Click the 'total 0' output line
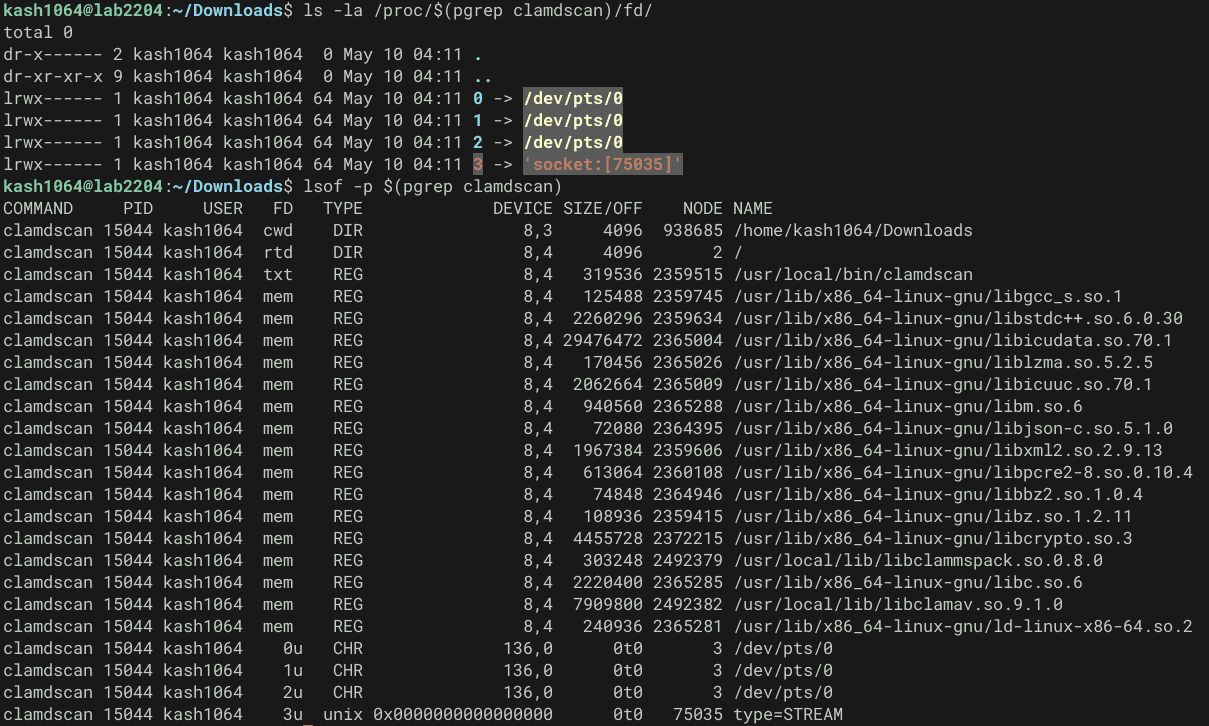Screen dimensions: 1209x726 coord(38,32)
